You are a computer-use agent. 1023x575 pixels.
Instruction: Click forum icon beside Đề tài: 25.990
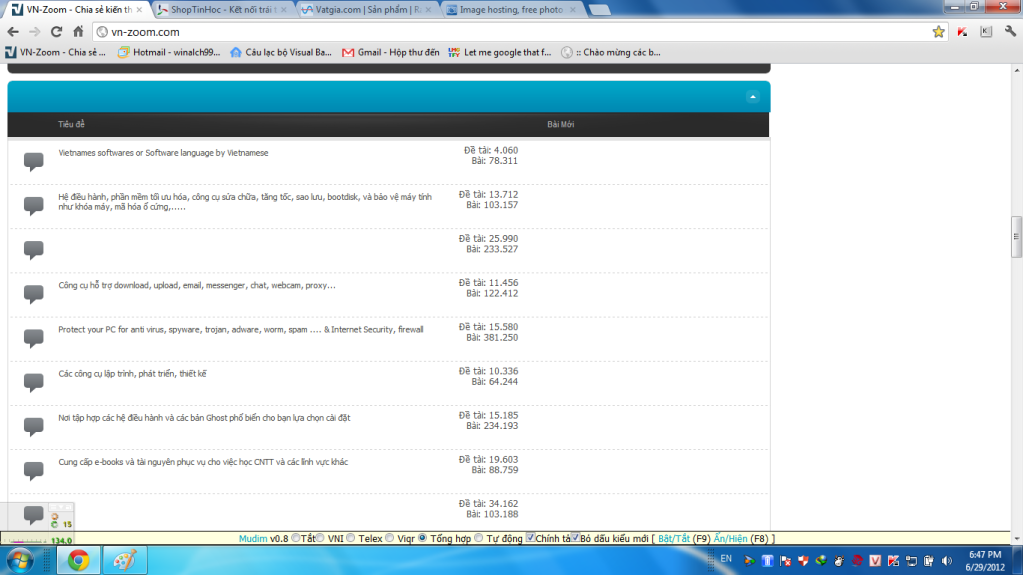point(33,250)
